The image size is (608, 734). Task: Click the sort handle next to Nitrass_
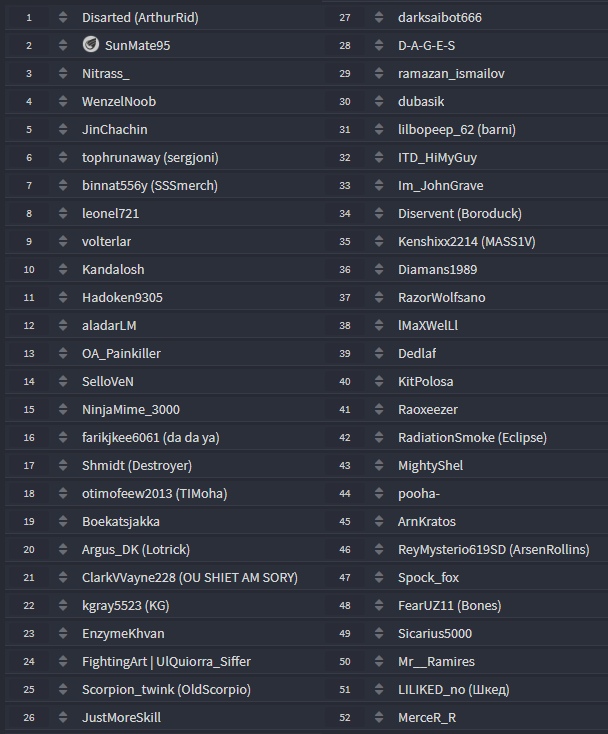click(x=63, y=73)
